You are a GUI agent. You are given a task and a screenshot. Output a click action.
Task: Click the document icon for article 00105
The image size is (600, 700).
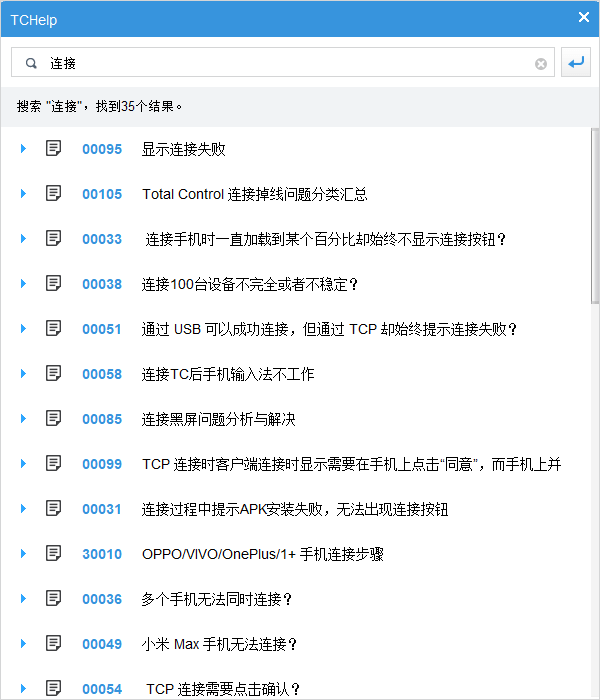54,193
